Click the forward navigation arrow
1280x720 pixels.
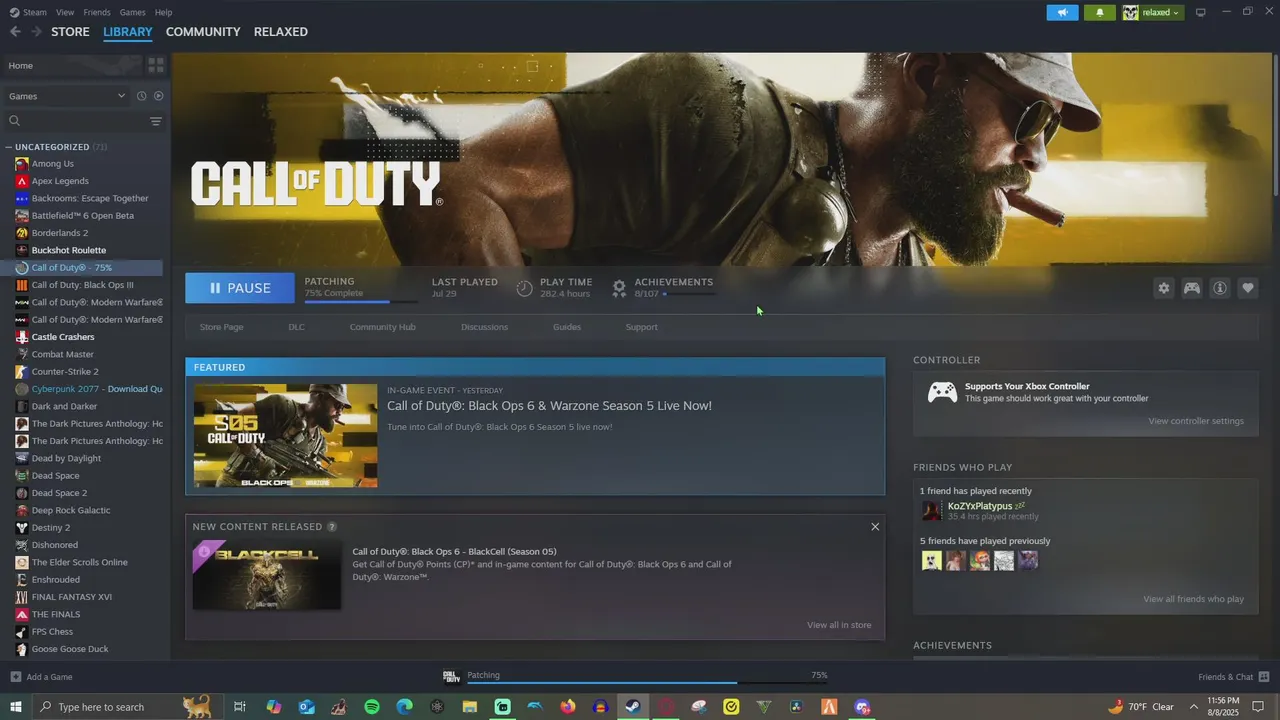click(x=36, y=32)
